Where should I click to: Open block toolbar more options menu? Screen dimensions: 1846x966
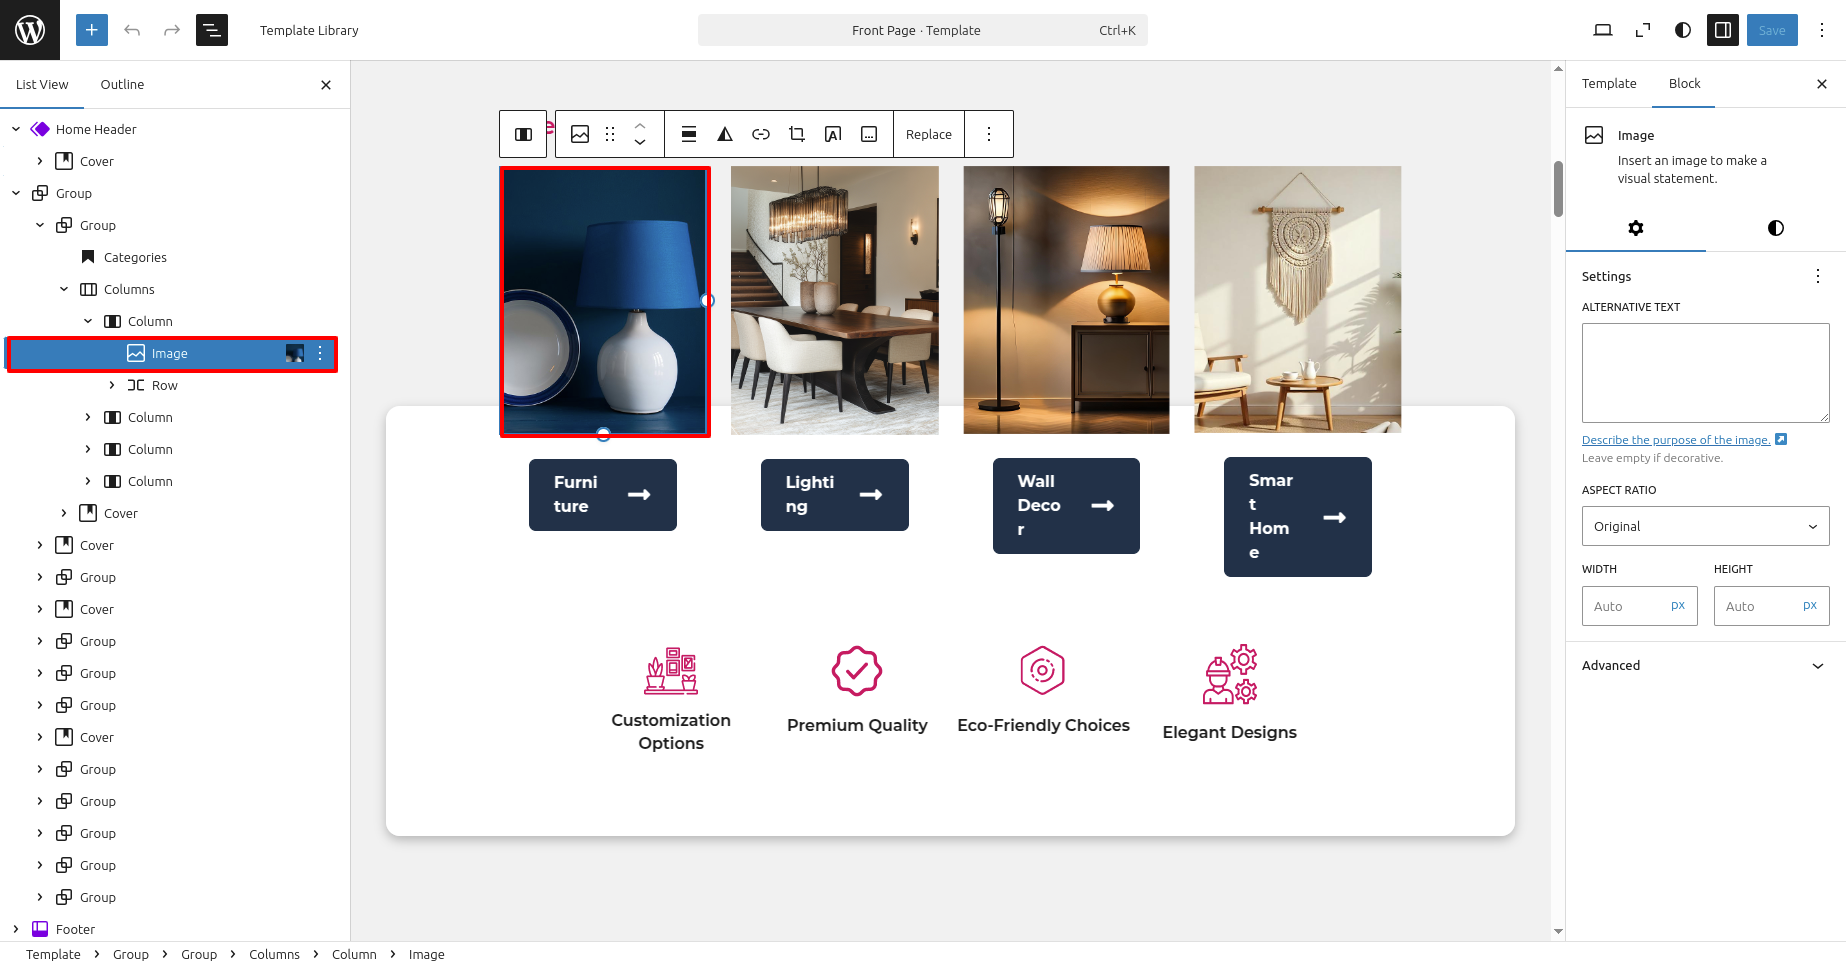[x=989, y=134]
